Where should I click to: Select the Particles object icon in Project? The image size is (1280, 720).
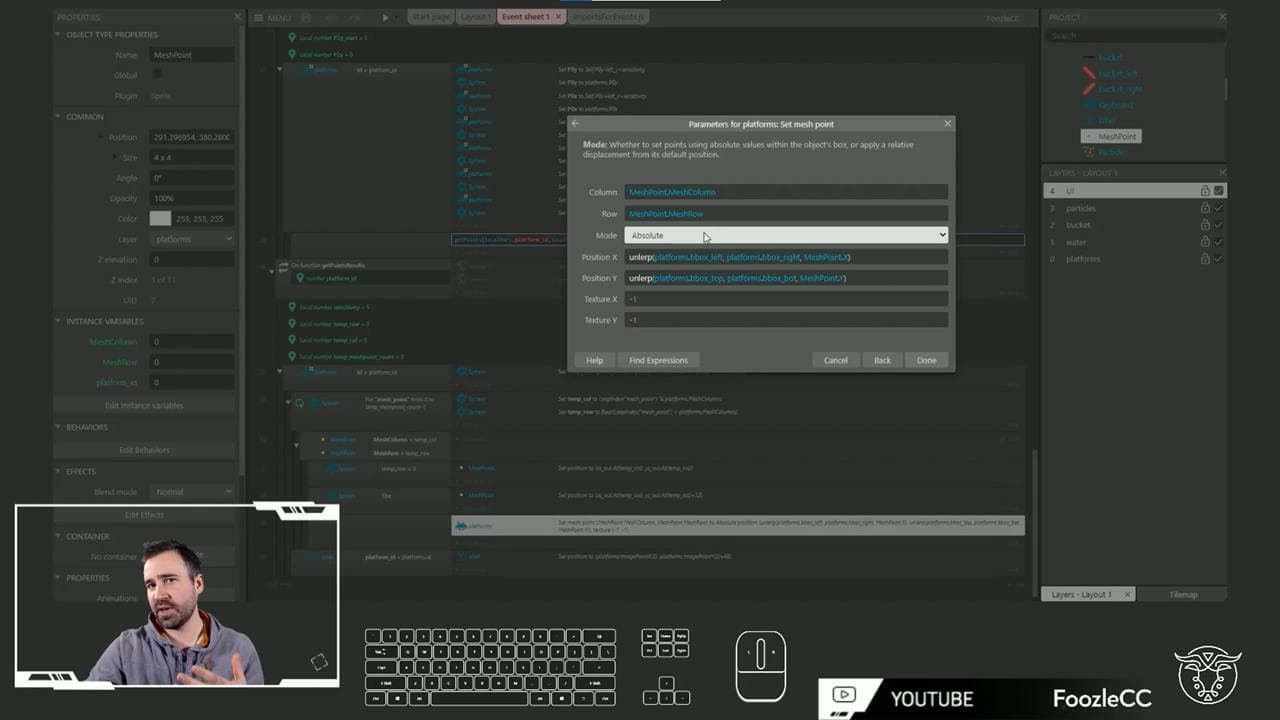pyautogui.click(x=1090, y=152)
